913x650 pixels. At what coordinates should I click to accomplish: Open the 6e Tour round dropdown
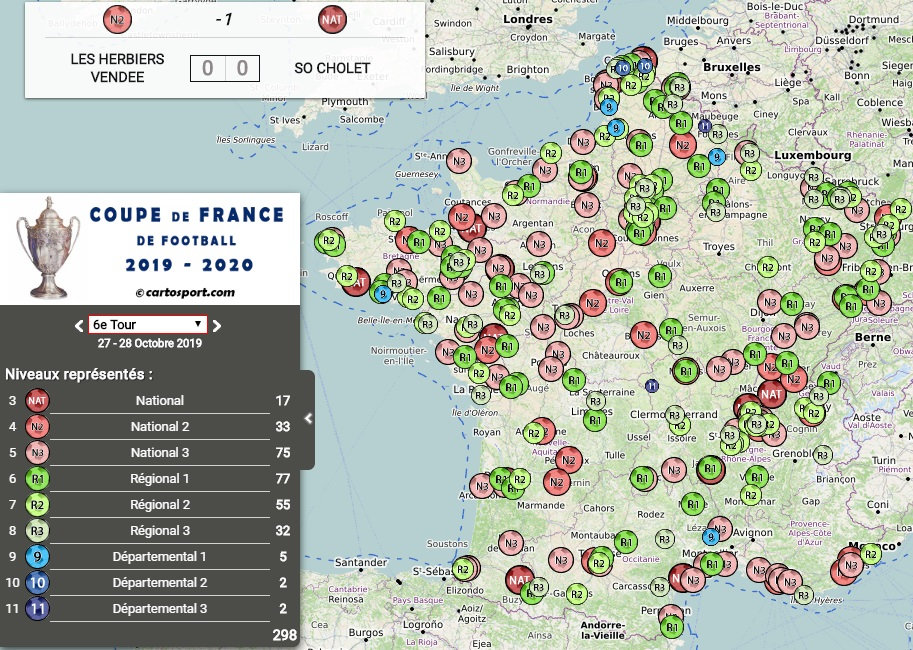pyautogui.click(x=147, y=324)
